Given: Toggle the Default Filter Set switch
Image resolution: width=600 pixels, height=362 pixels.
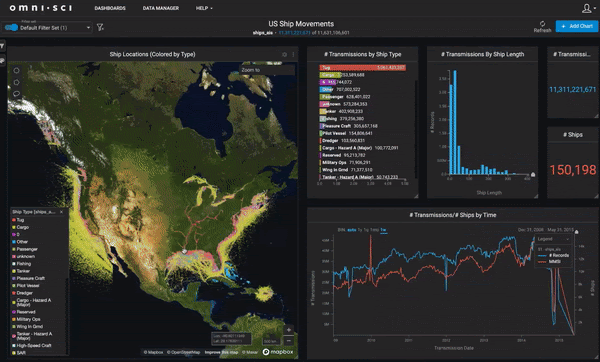Looking at the screenshot, I should coord(11,28).
